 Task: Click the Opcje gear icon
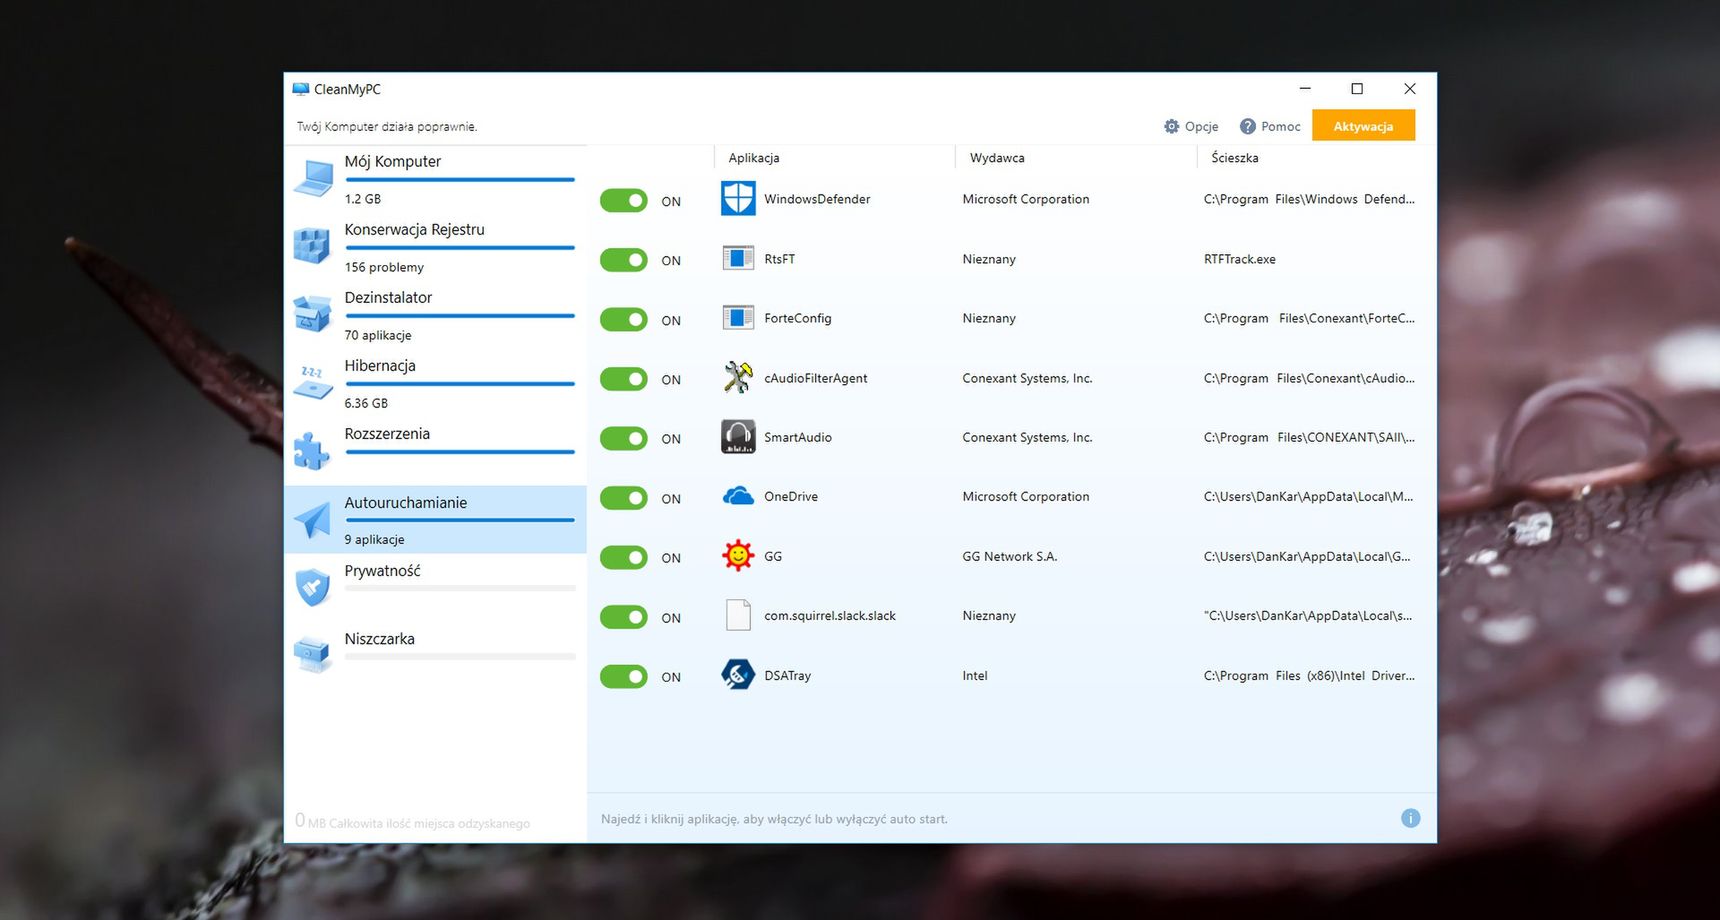pos(1172,126)
